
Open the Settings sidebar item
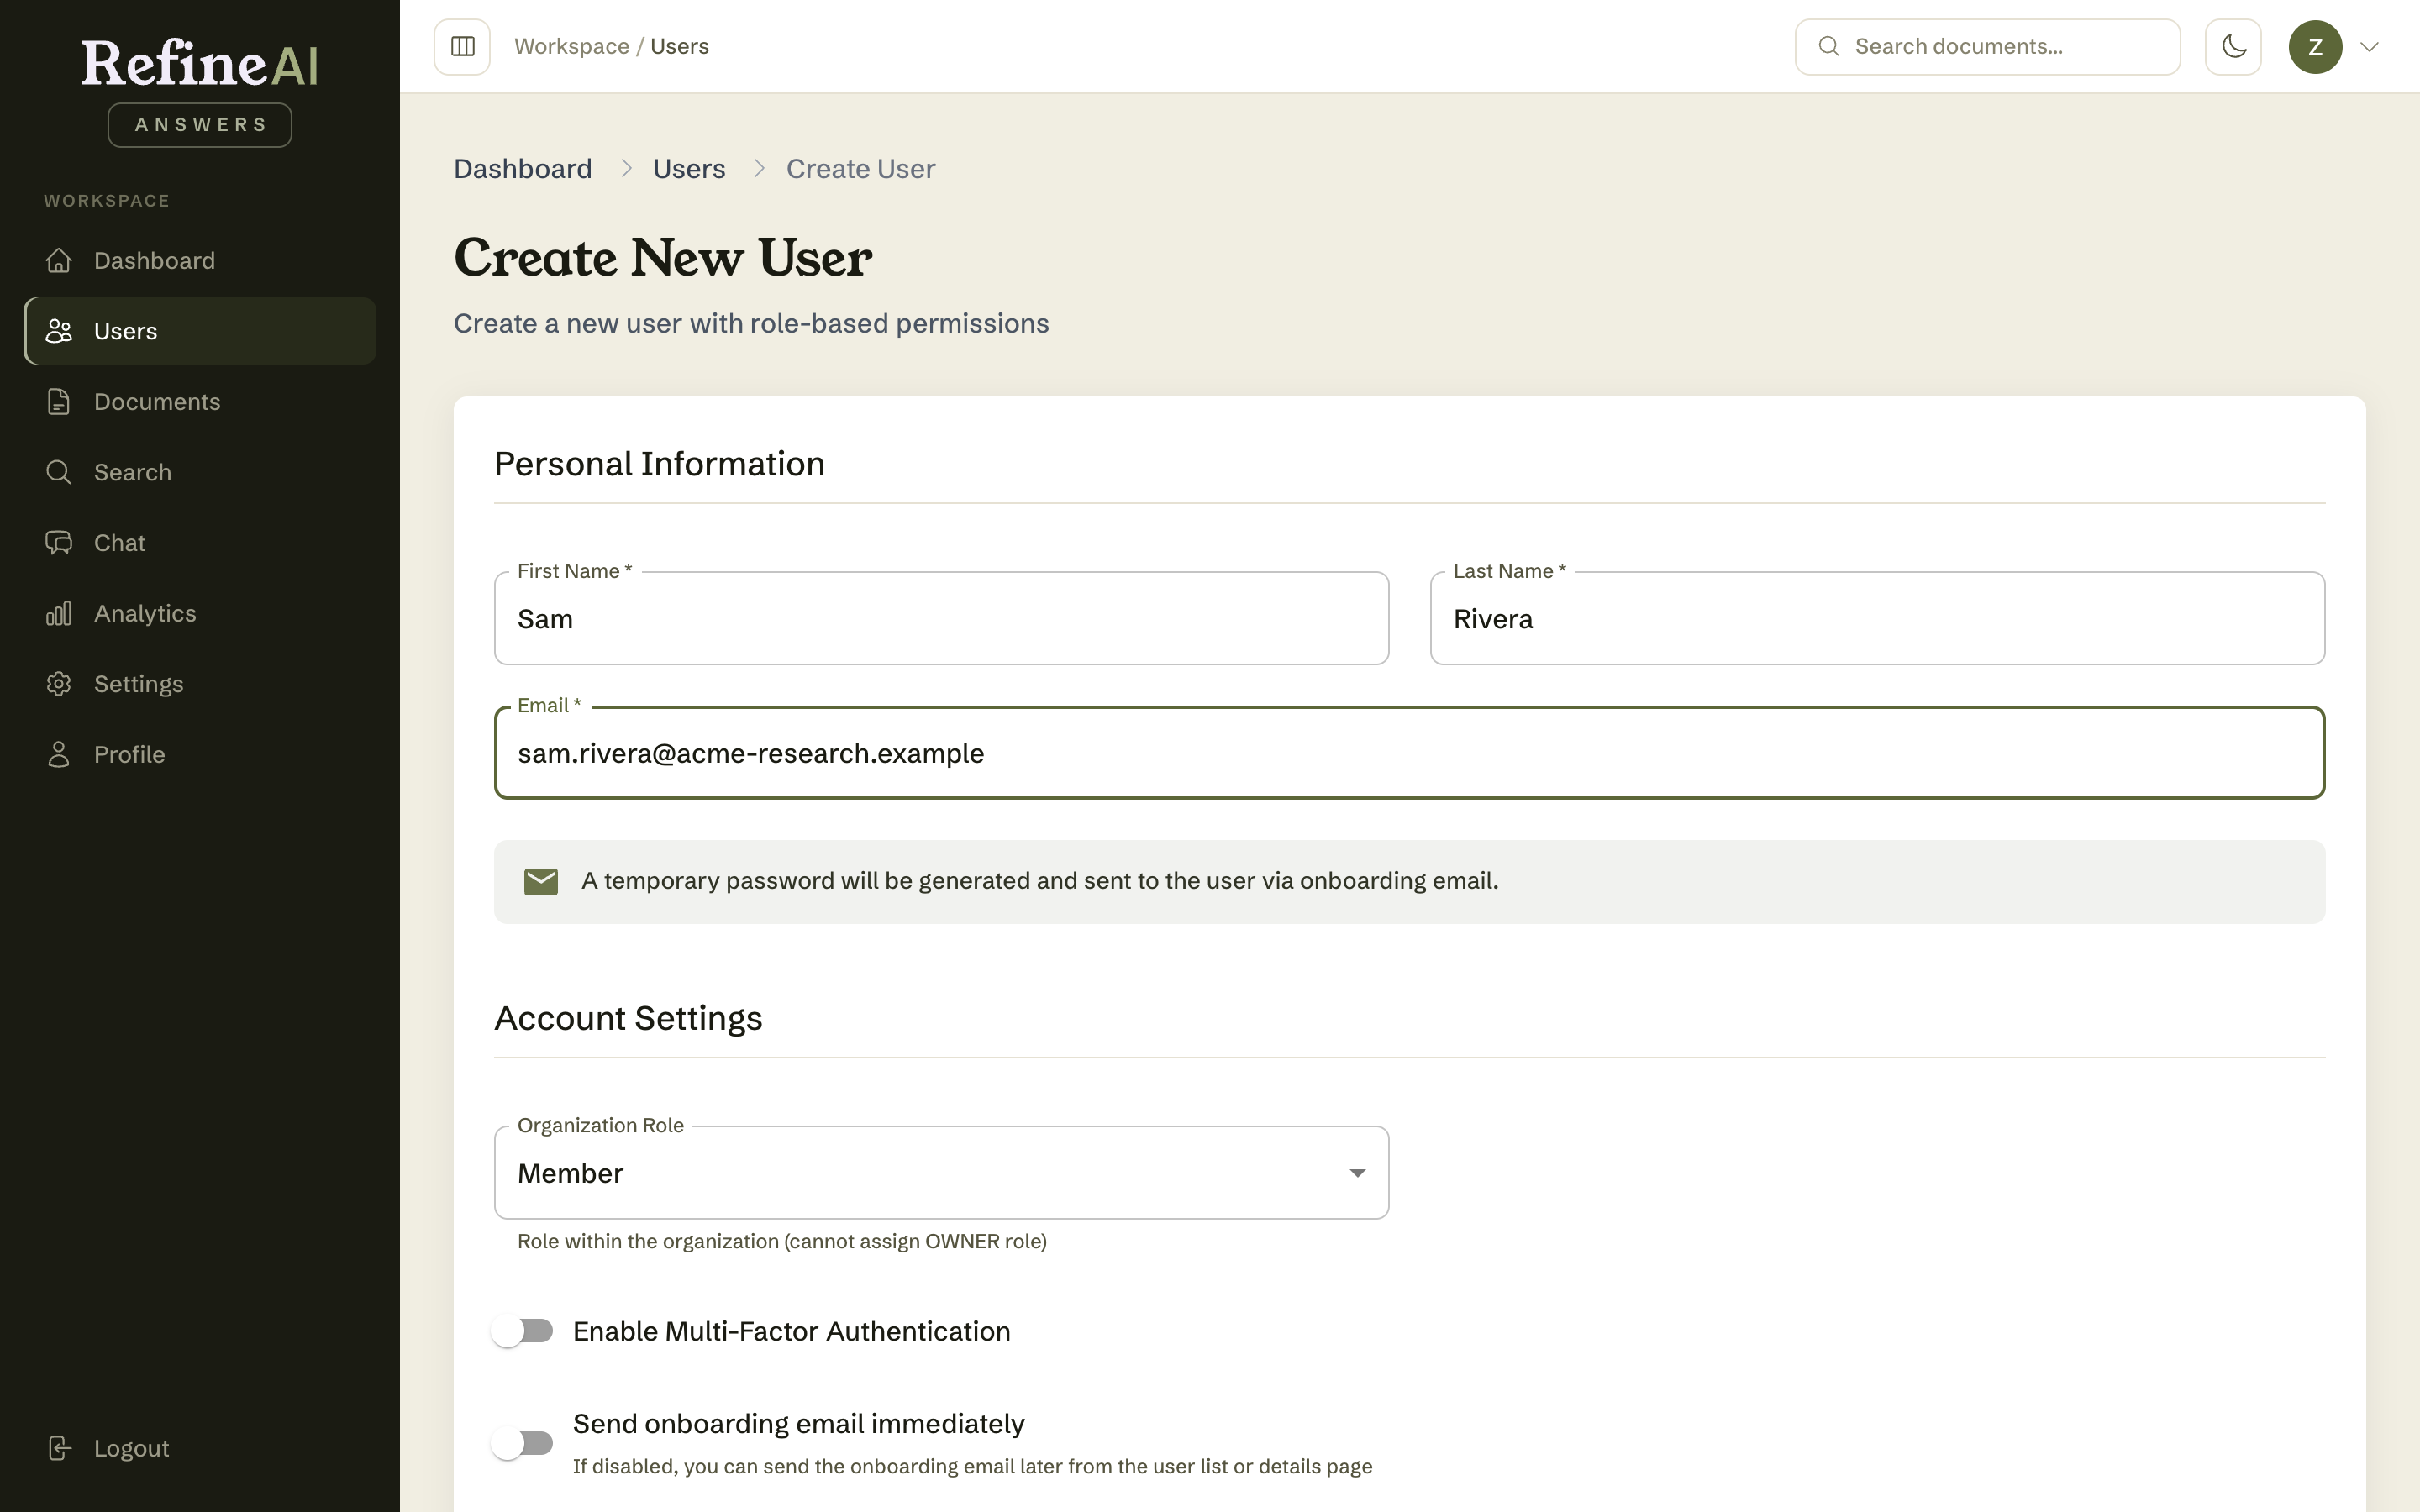[200, 684]
